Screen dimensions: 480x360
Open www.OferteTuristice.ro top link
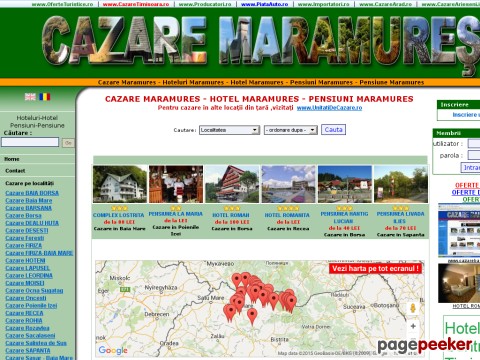[62, 4]
